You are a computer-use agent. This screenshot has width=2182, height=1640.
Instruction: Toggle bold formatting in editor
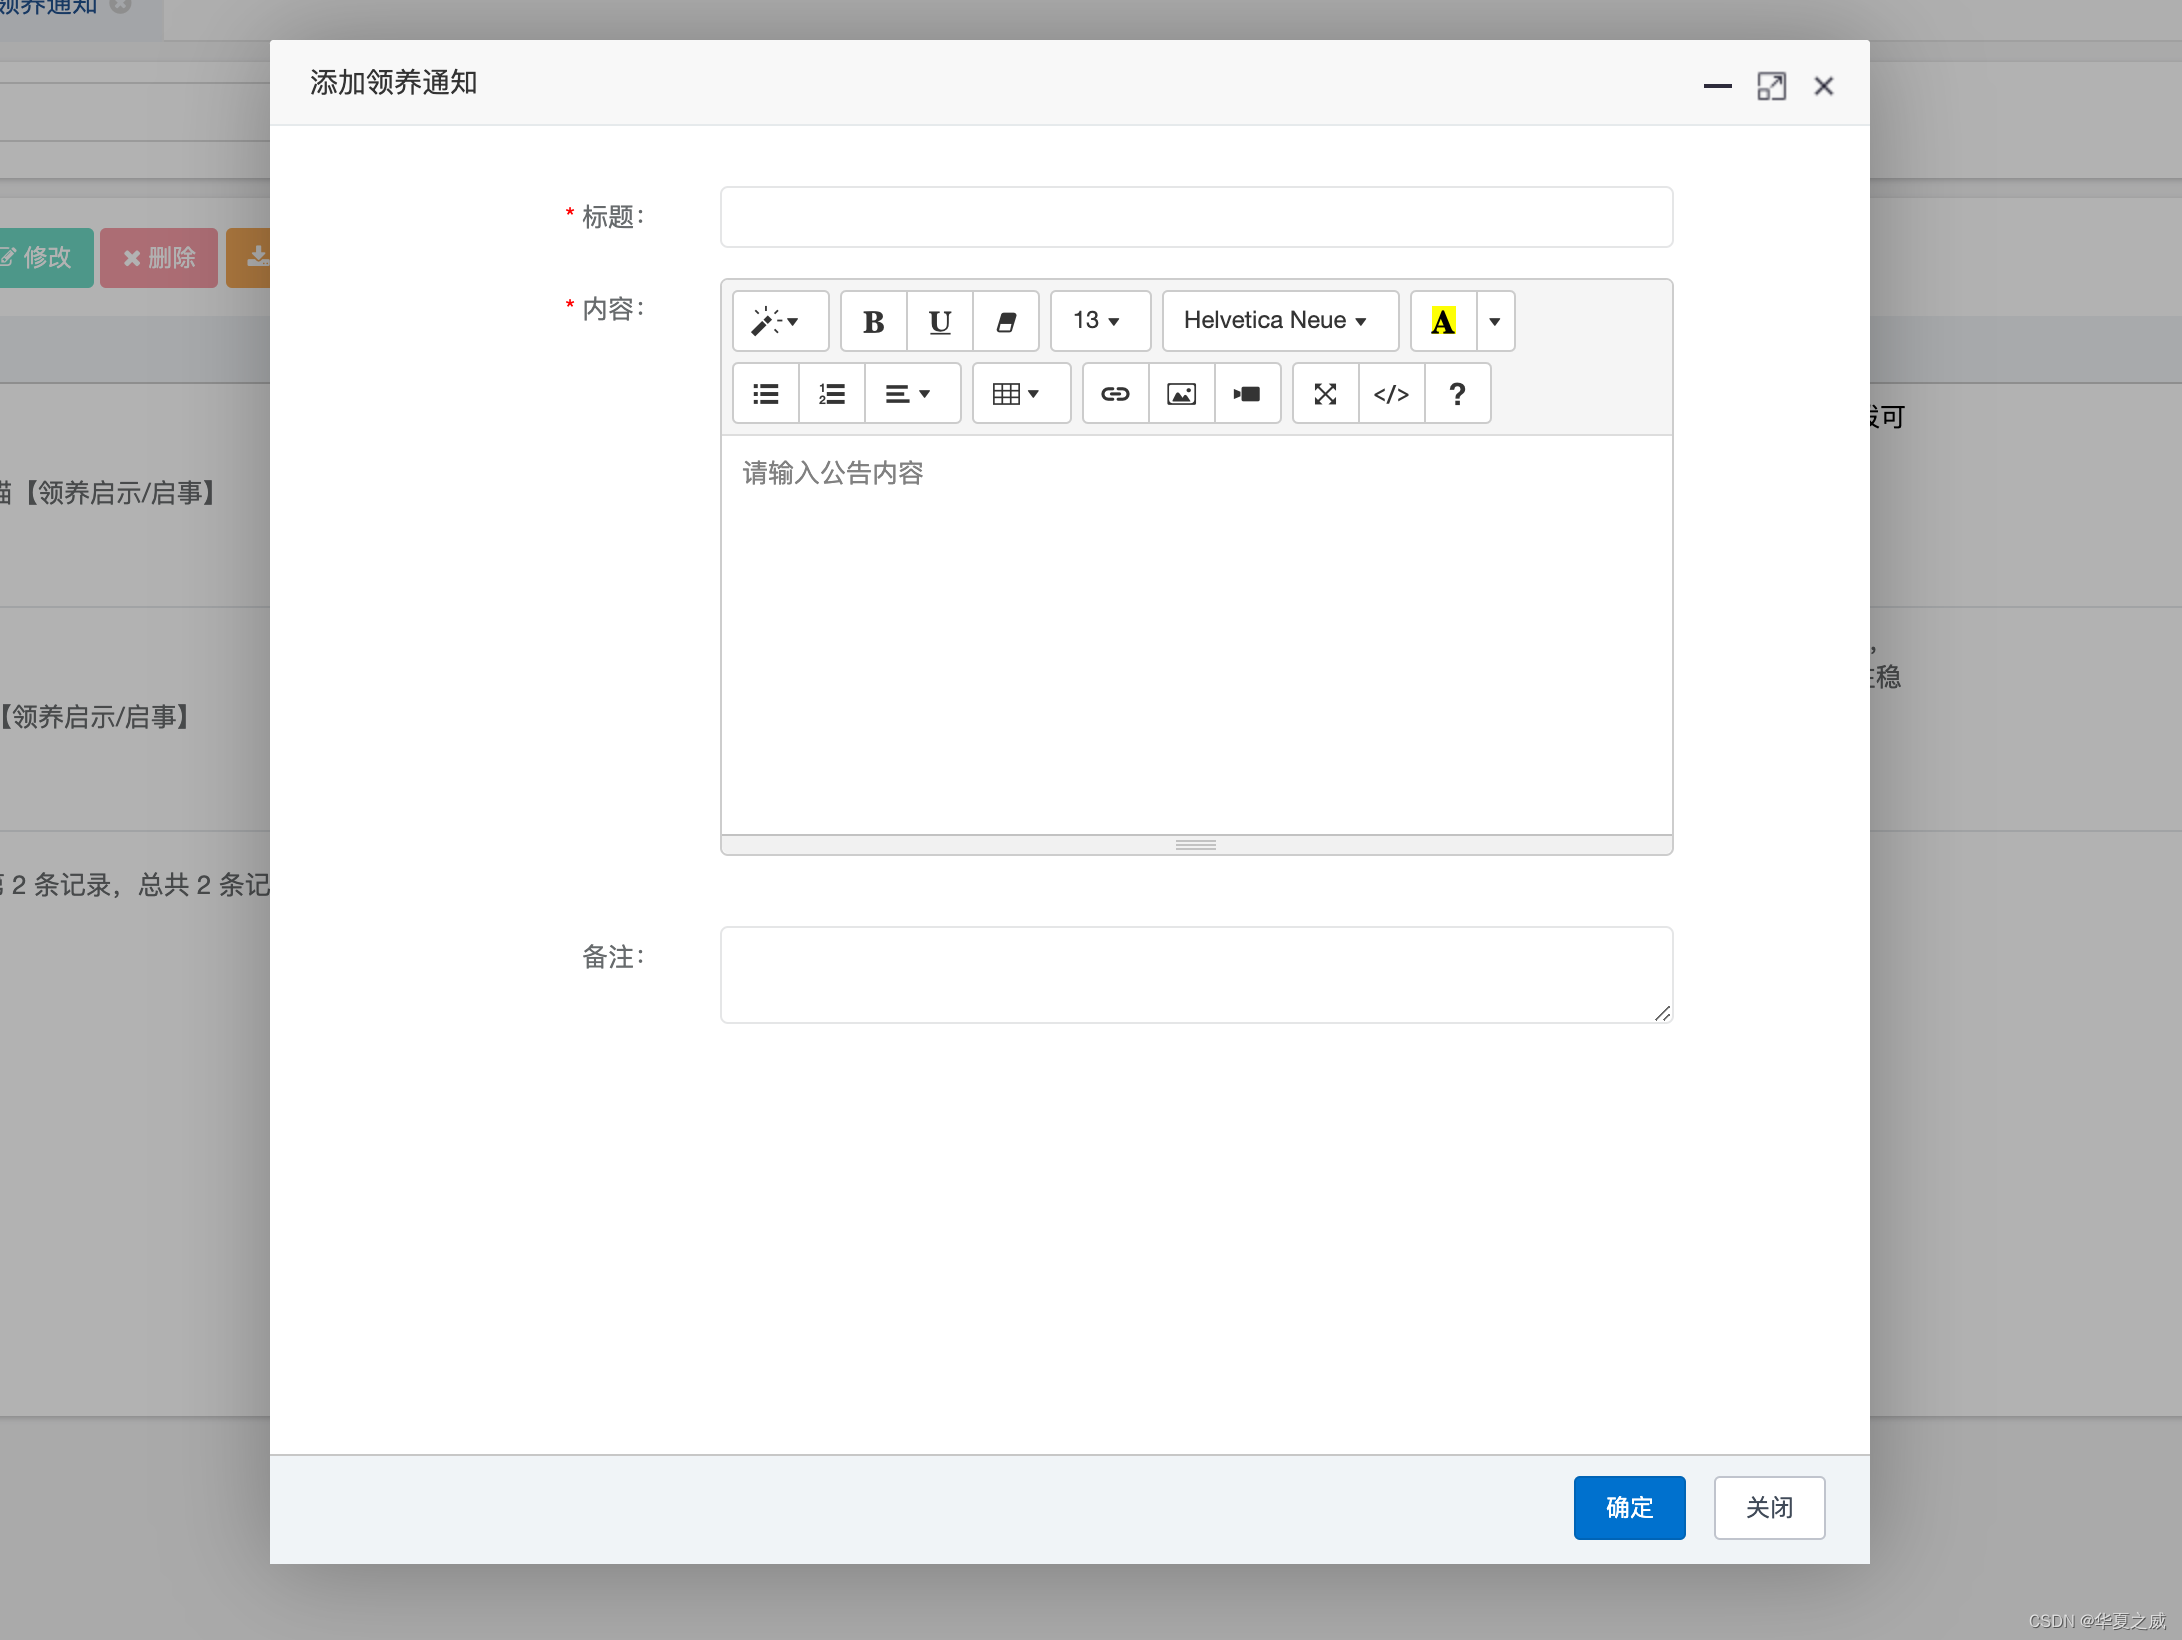(873, 321)
